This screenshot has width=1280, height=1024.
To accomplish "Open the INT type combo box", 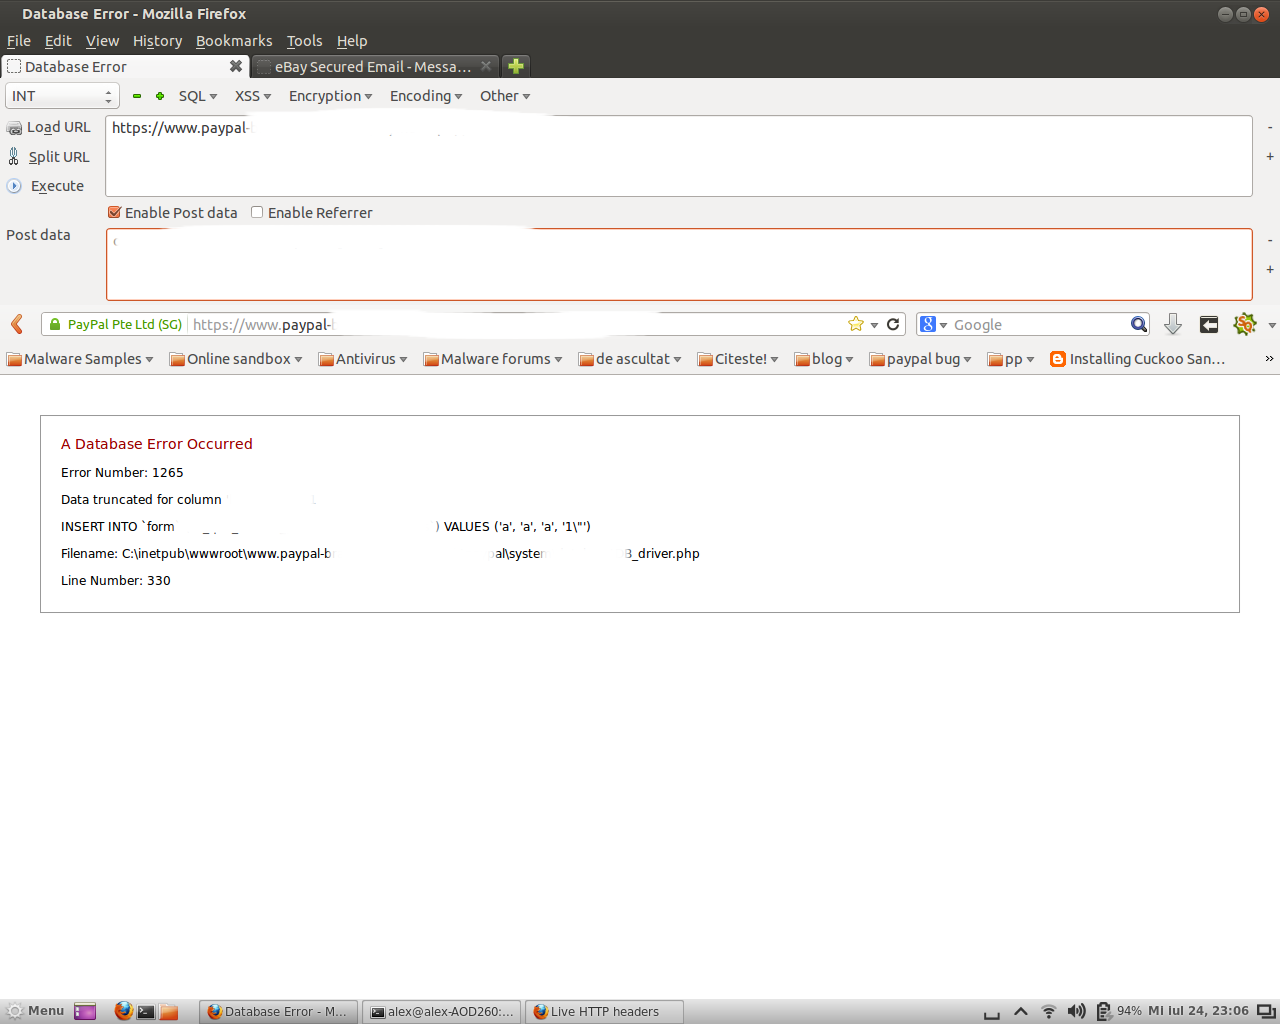I will point(62,96).
